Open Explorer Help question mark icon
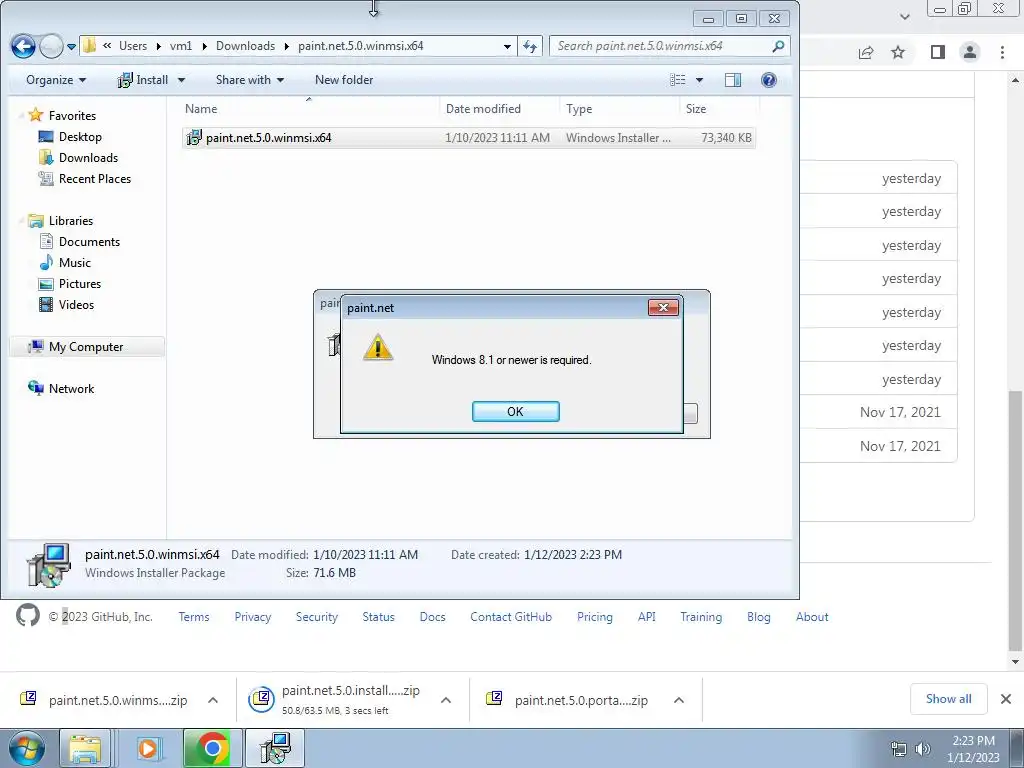Viewport: 1024px width, 768px height. [769, 80]
